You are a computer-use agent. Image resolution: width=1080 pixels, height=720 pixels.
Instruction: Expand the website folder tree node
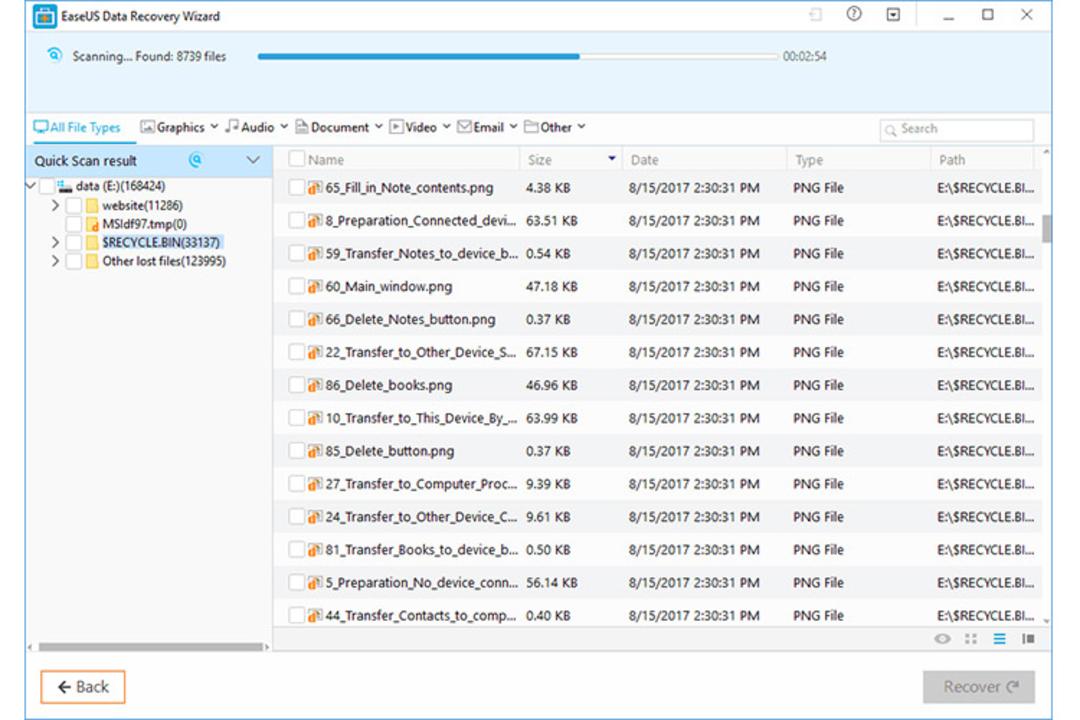(55, 205)
